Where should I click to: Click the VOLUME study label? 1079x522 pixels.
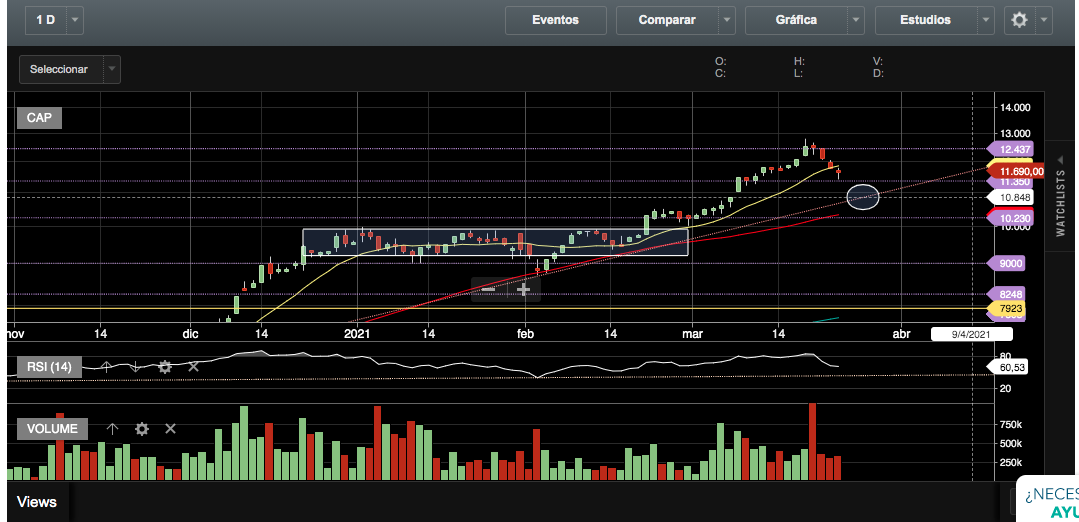(x=52, y=429)
